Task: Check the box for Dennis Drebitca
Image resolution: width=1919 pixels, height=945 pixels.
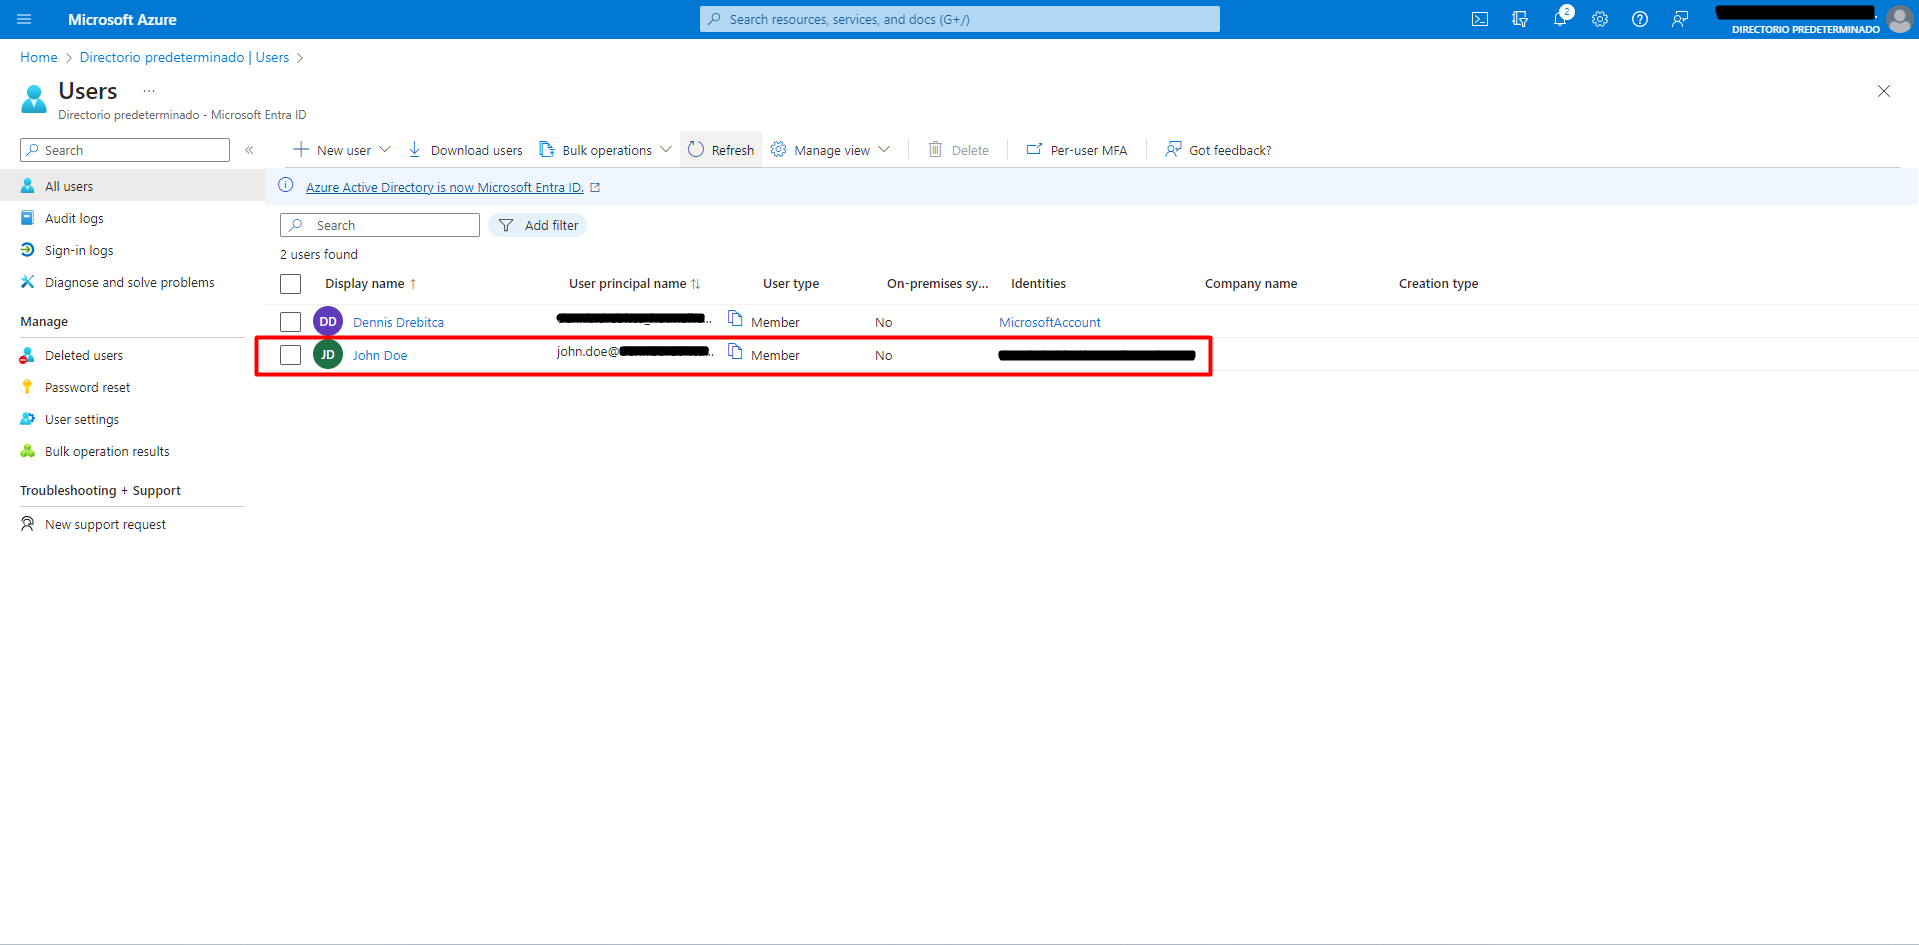Action: click(x=290, y=322)
